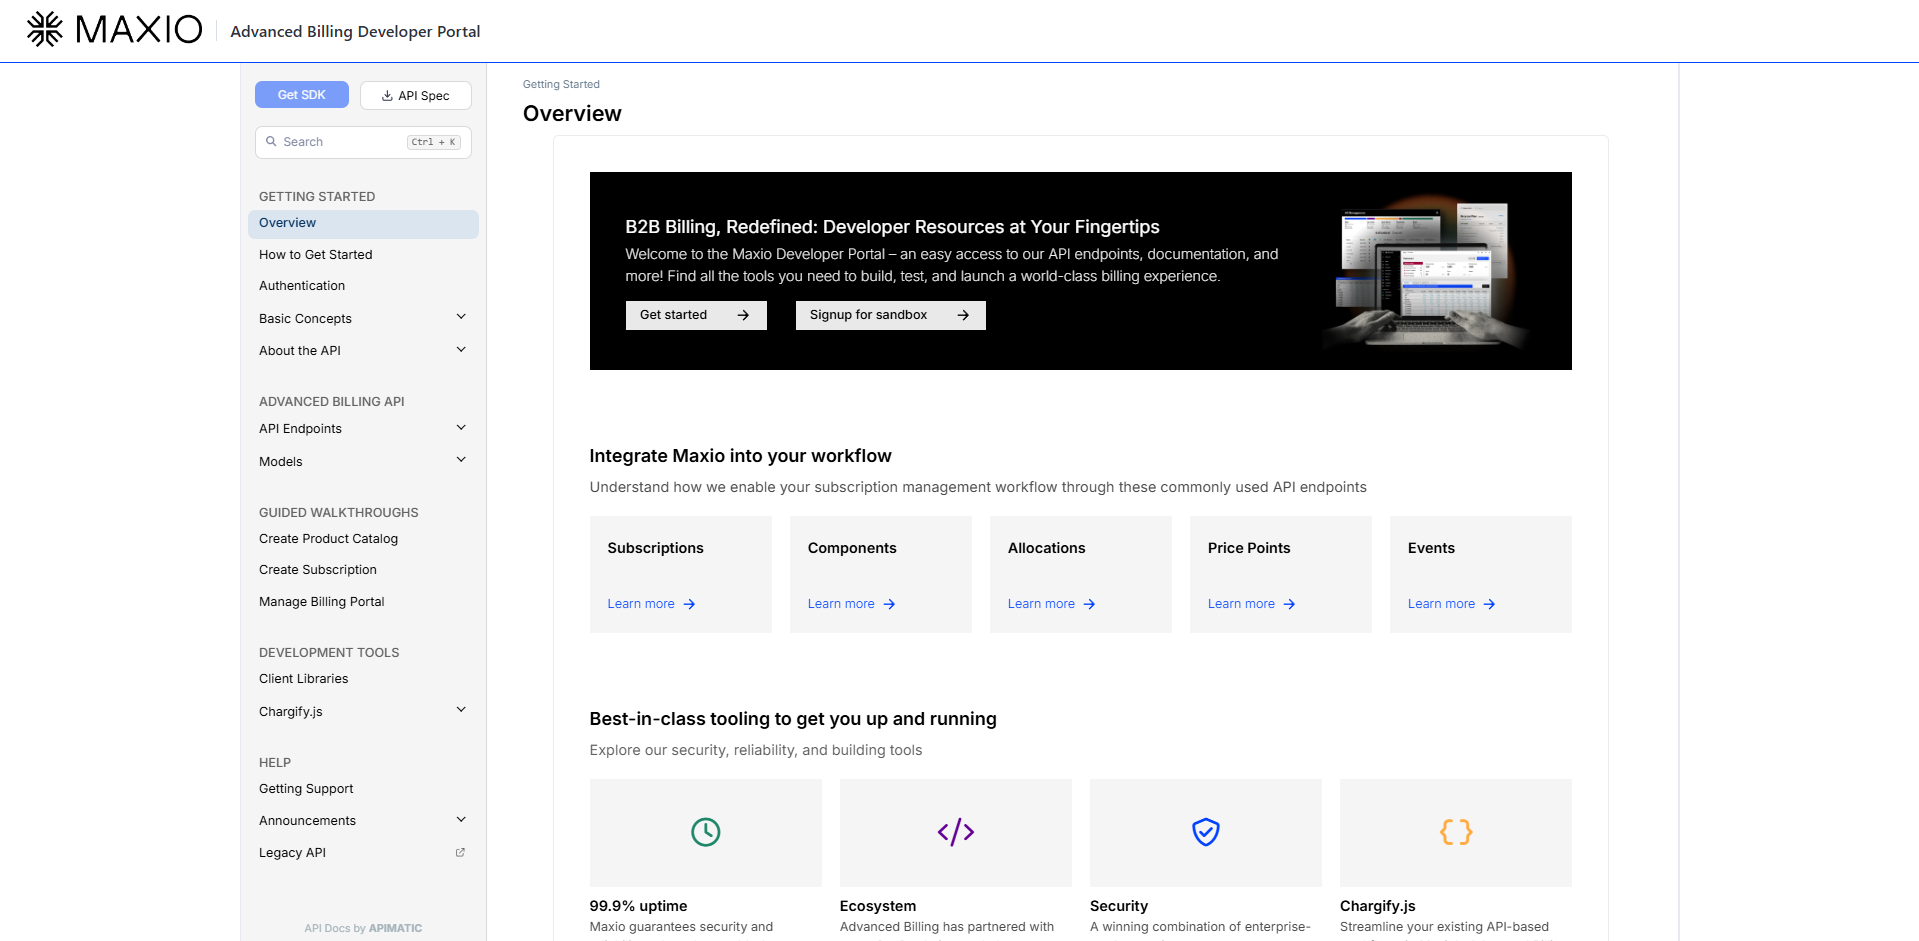This screenshot has width=1919, height=941.
Task: Click the orange curly braces icon above Chargify.js
Action: [1455, 832]
